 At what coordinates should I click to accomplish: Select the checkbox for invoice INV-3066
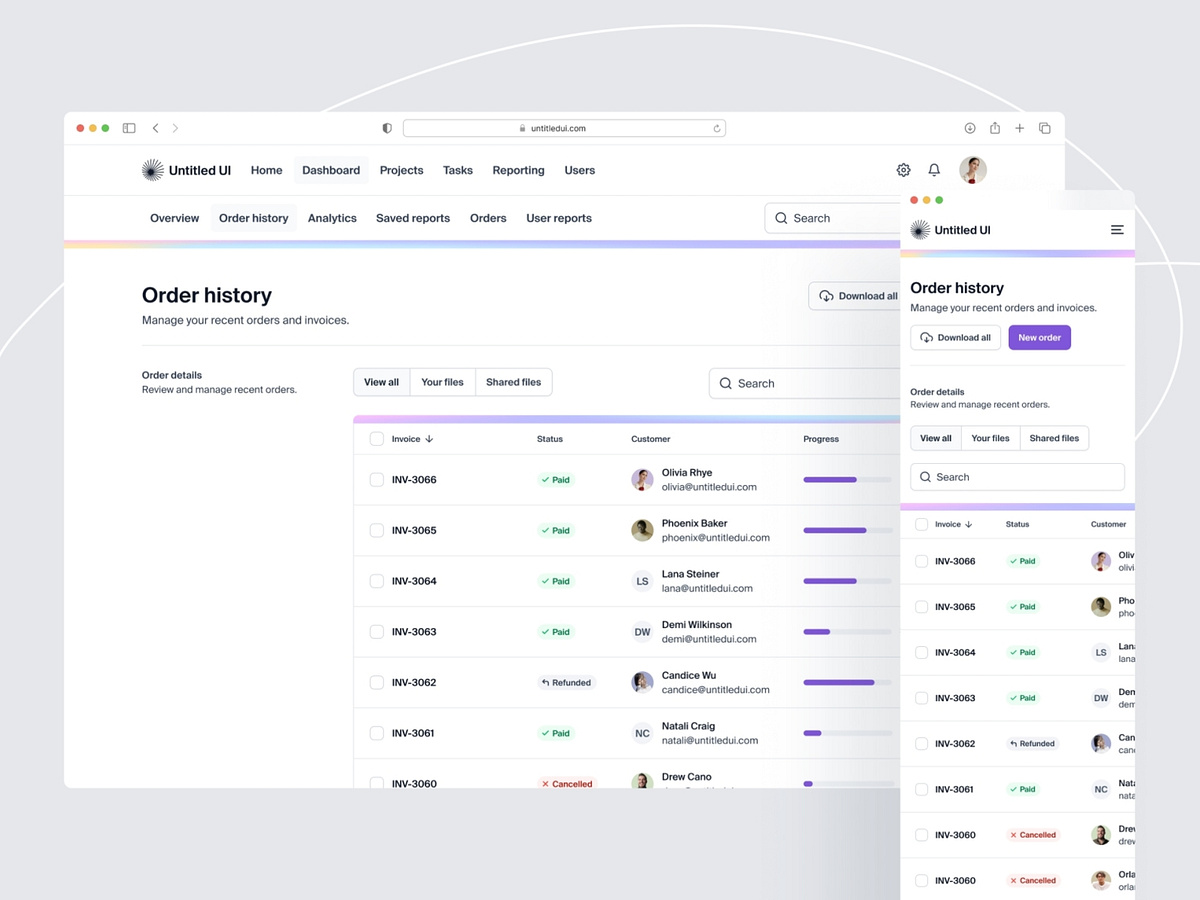click(376, 480)
